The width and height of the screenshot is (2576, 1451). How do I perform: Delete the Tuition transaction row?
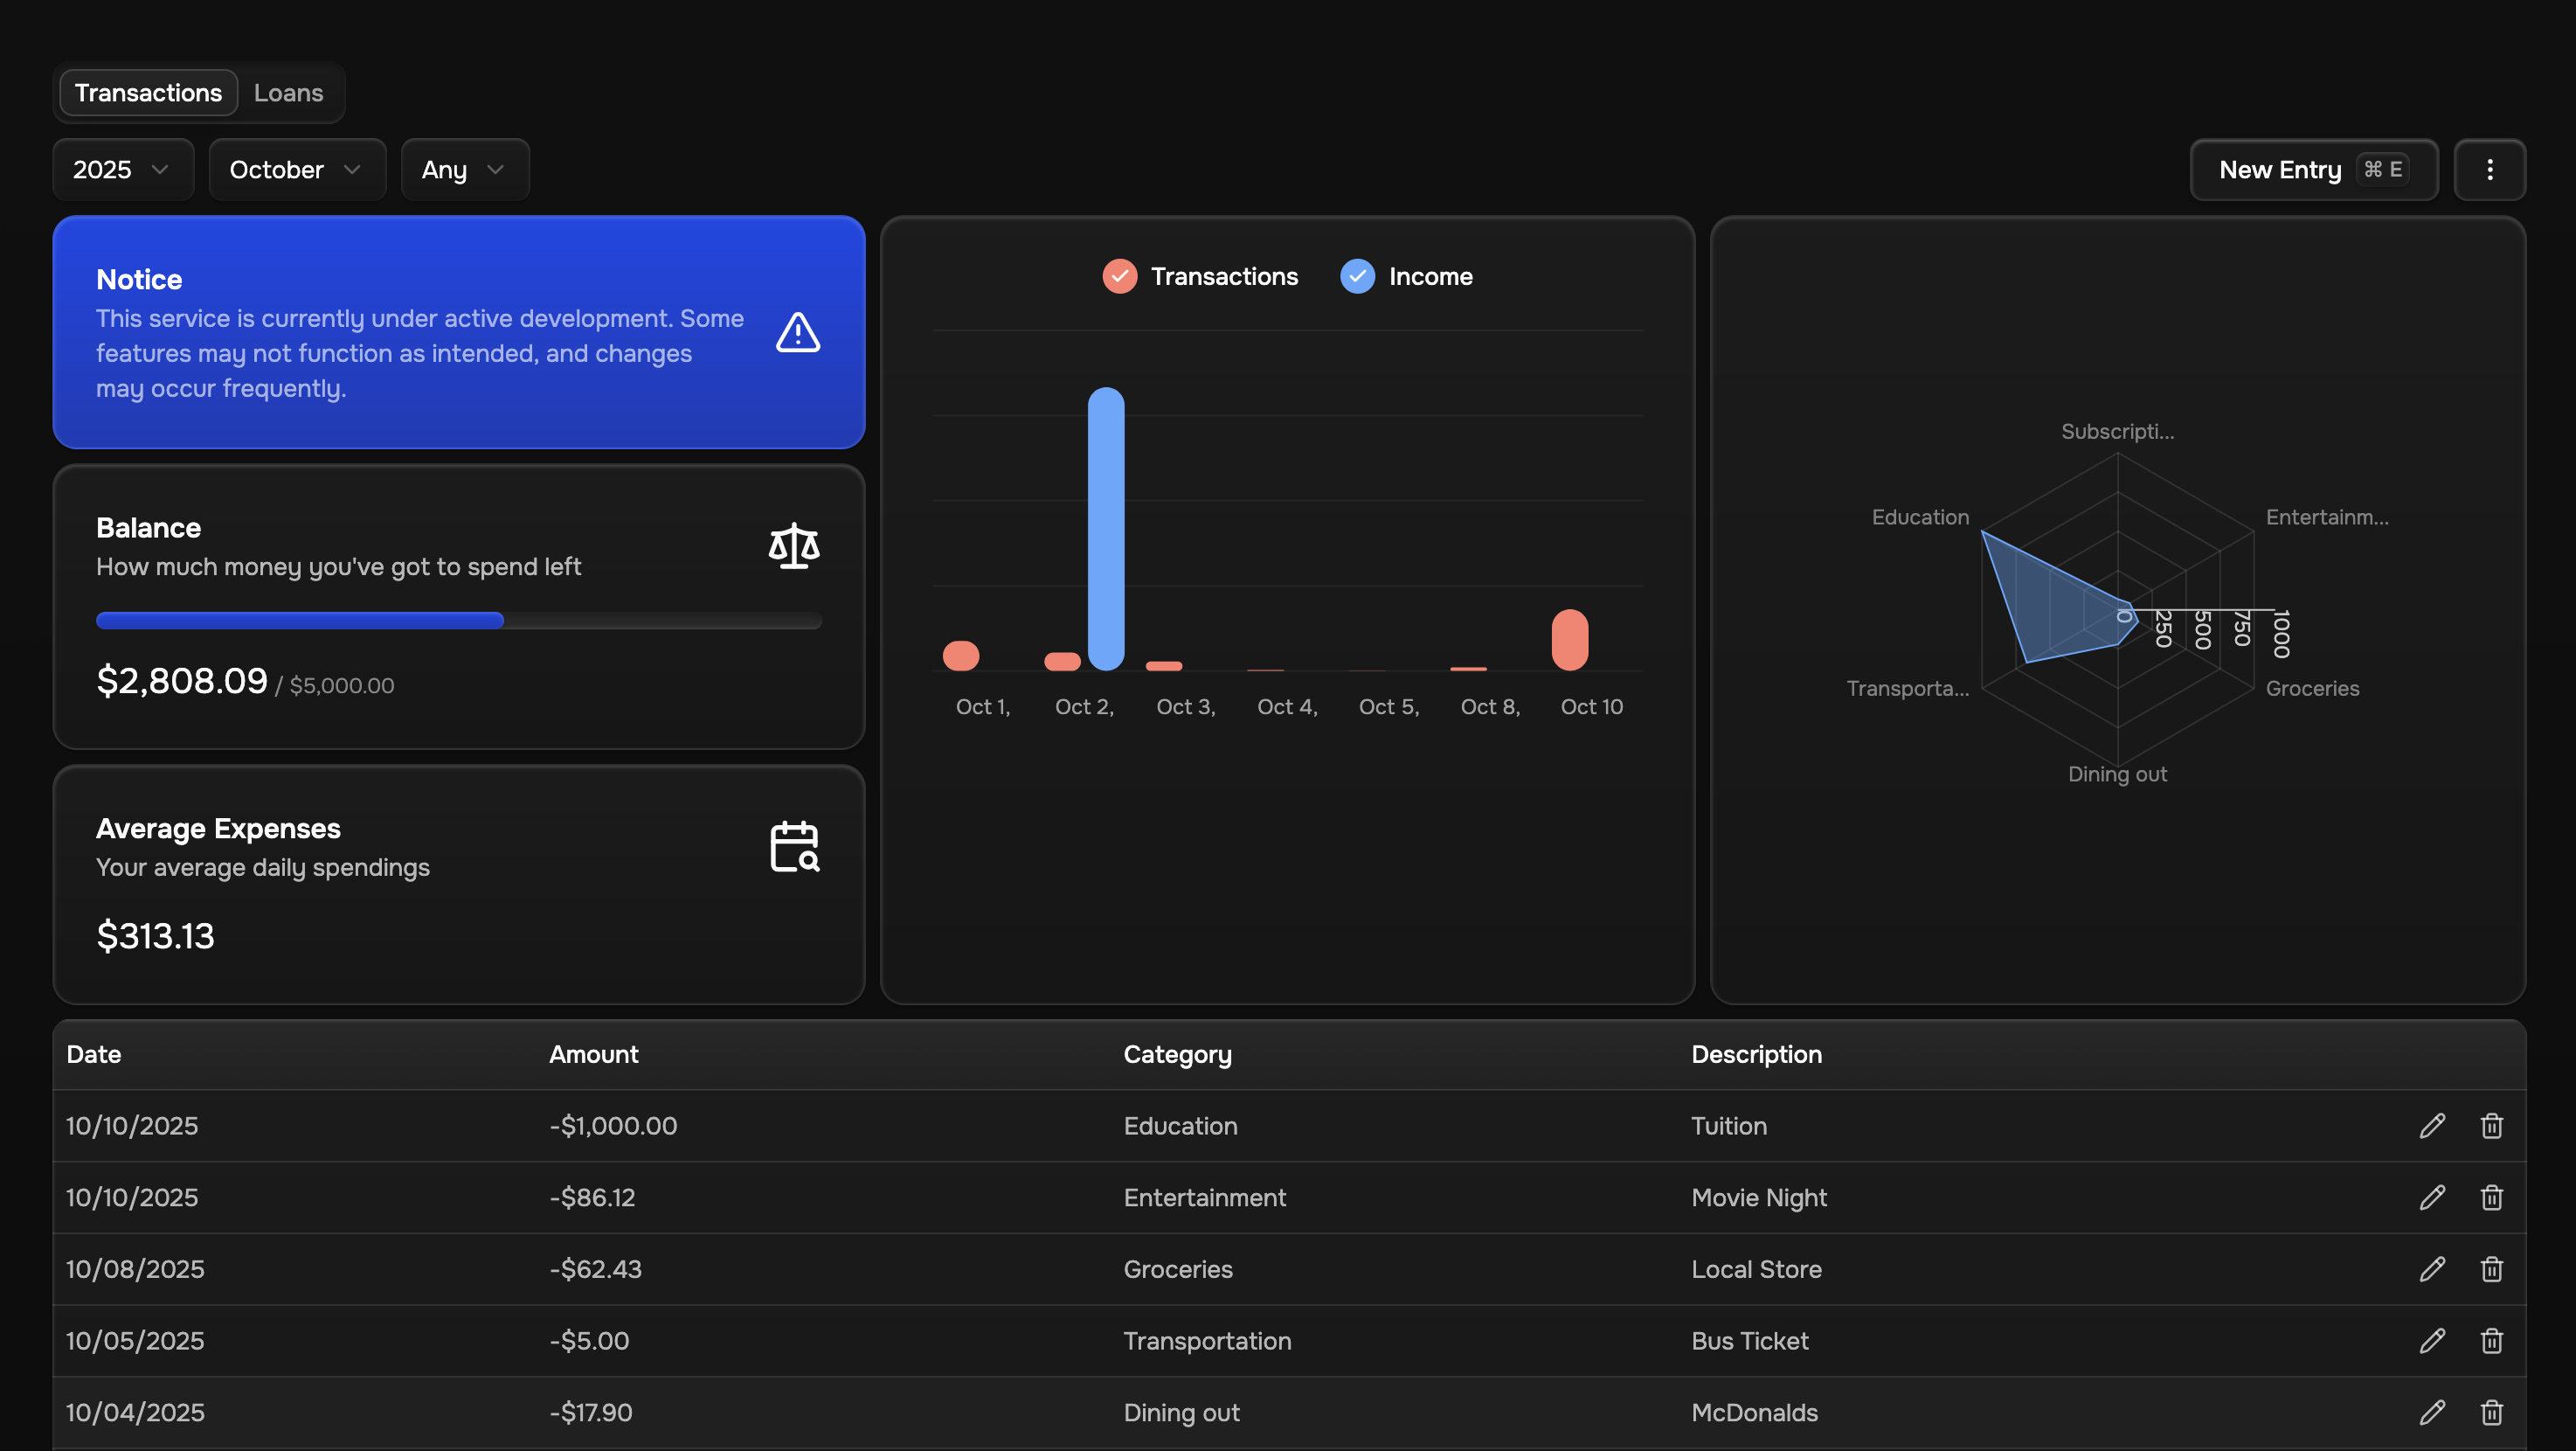(2491, 1126)
